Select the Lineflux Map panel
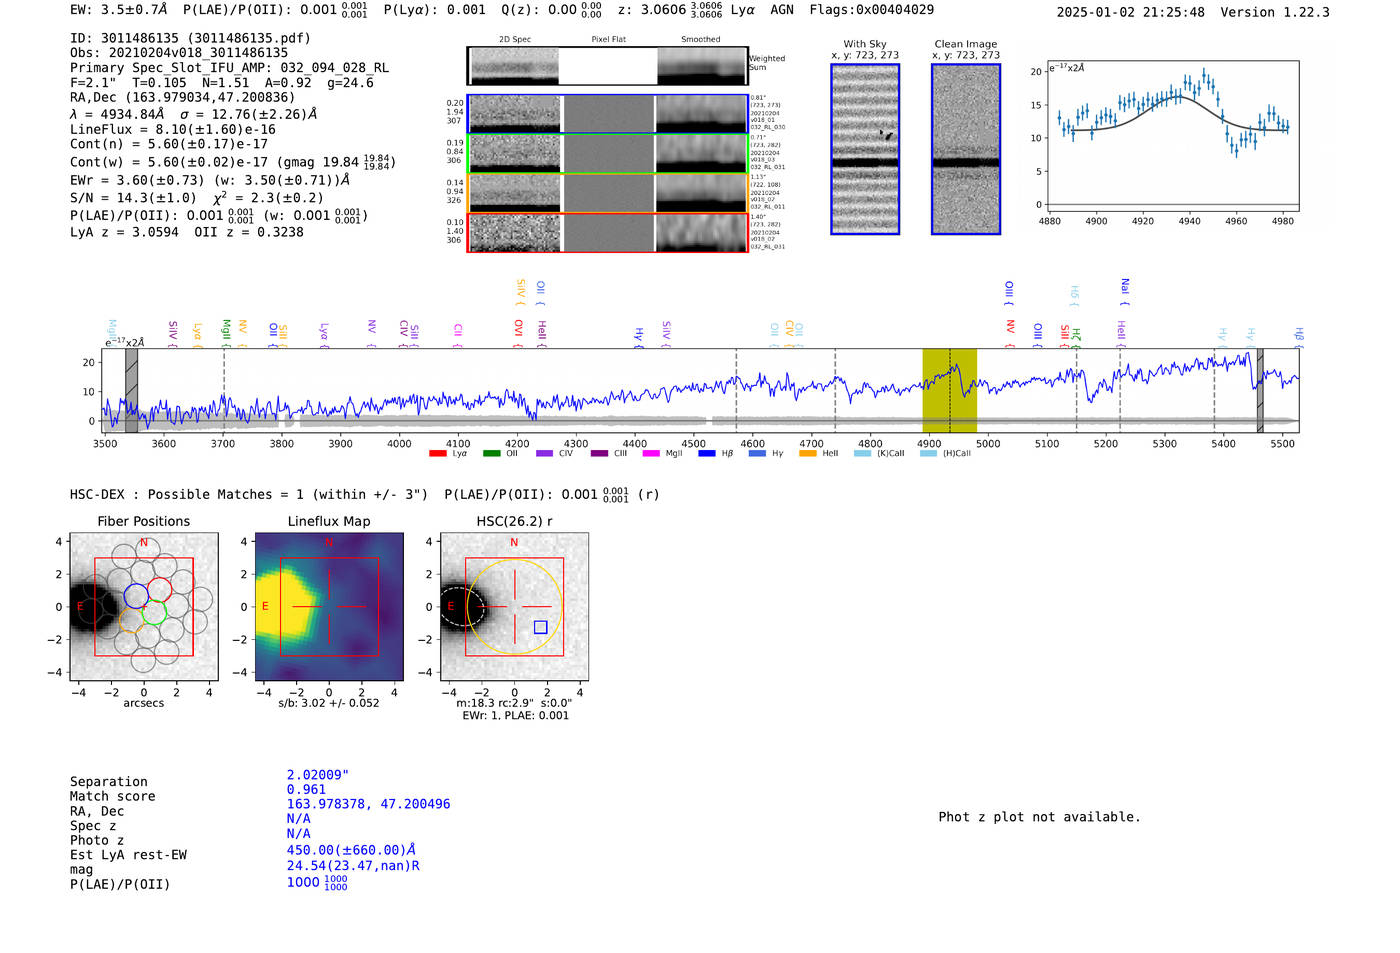This screenshot has width=1400, height=953. pos(329,606)
